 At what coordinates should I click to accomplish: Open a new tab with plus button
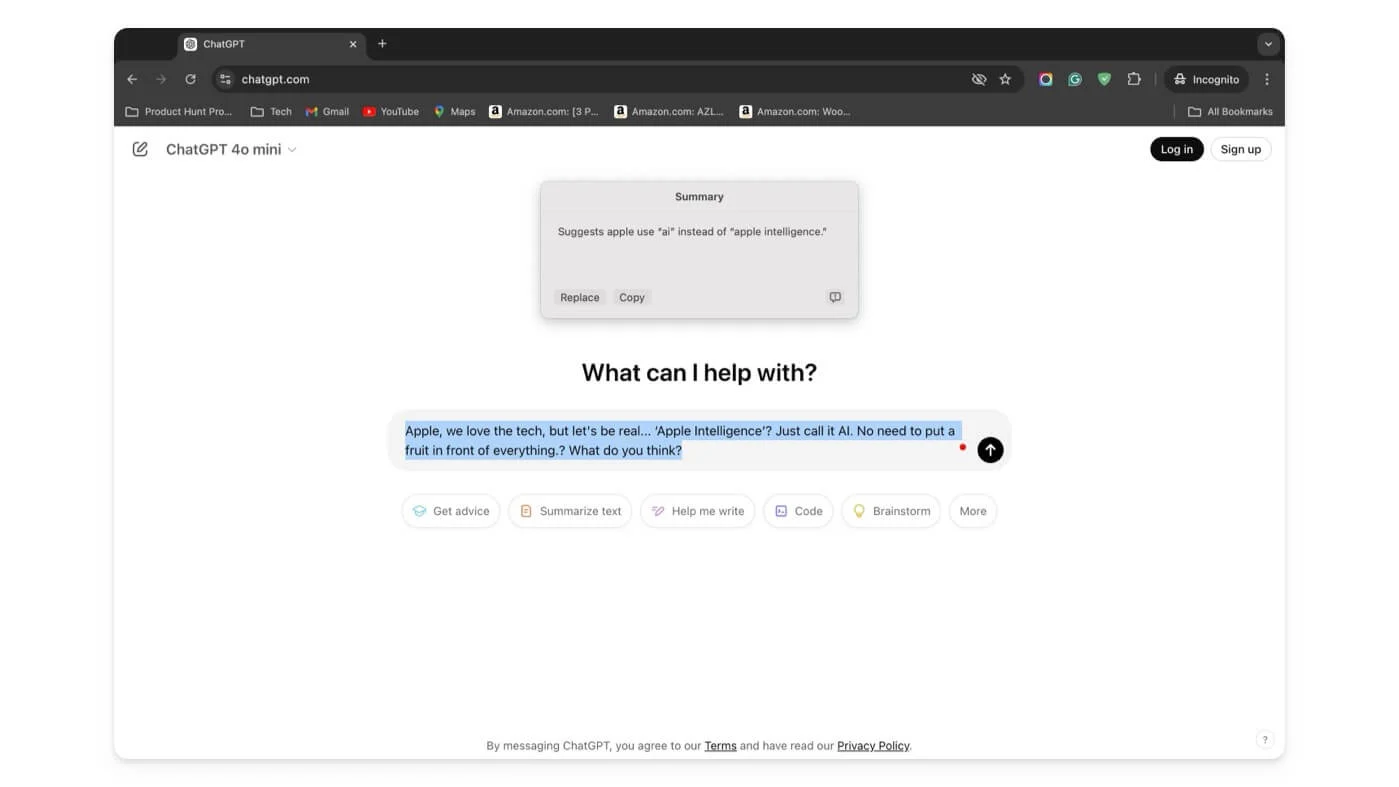coord(382,44)
